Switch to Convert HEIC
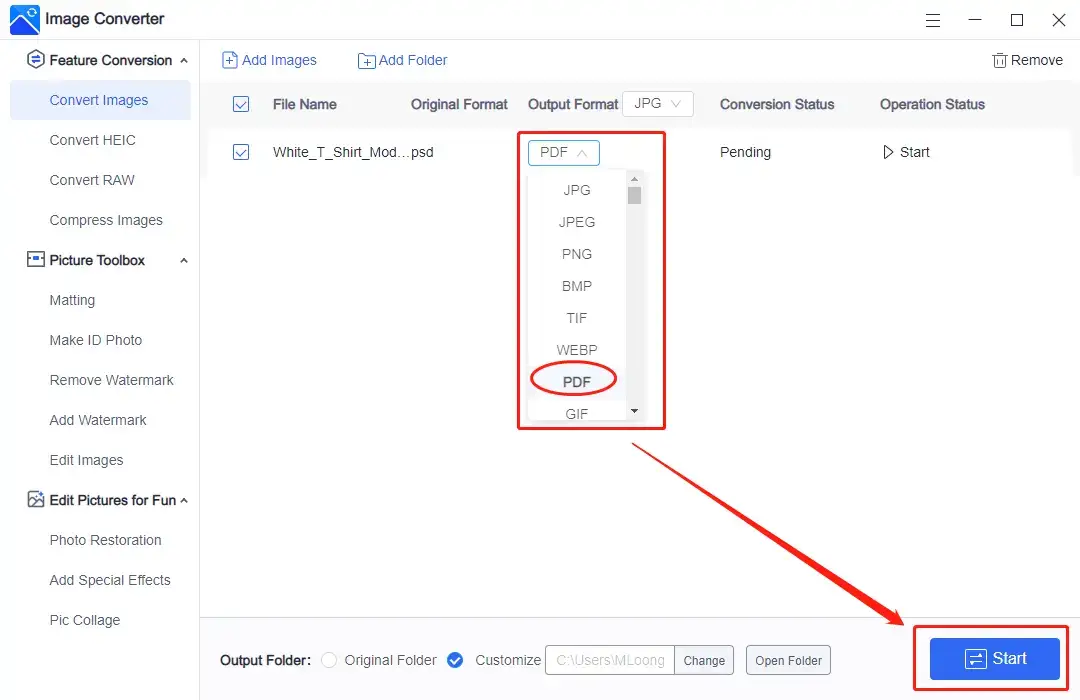 pos(91,140)
